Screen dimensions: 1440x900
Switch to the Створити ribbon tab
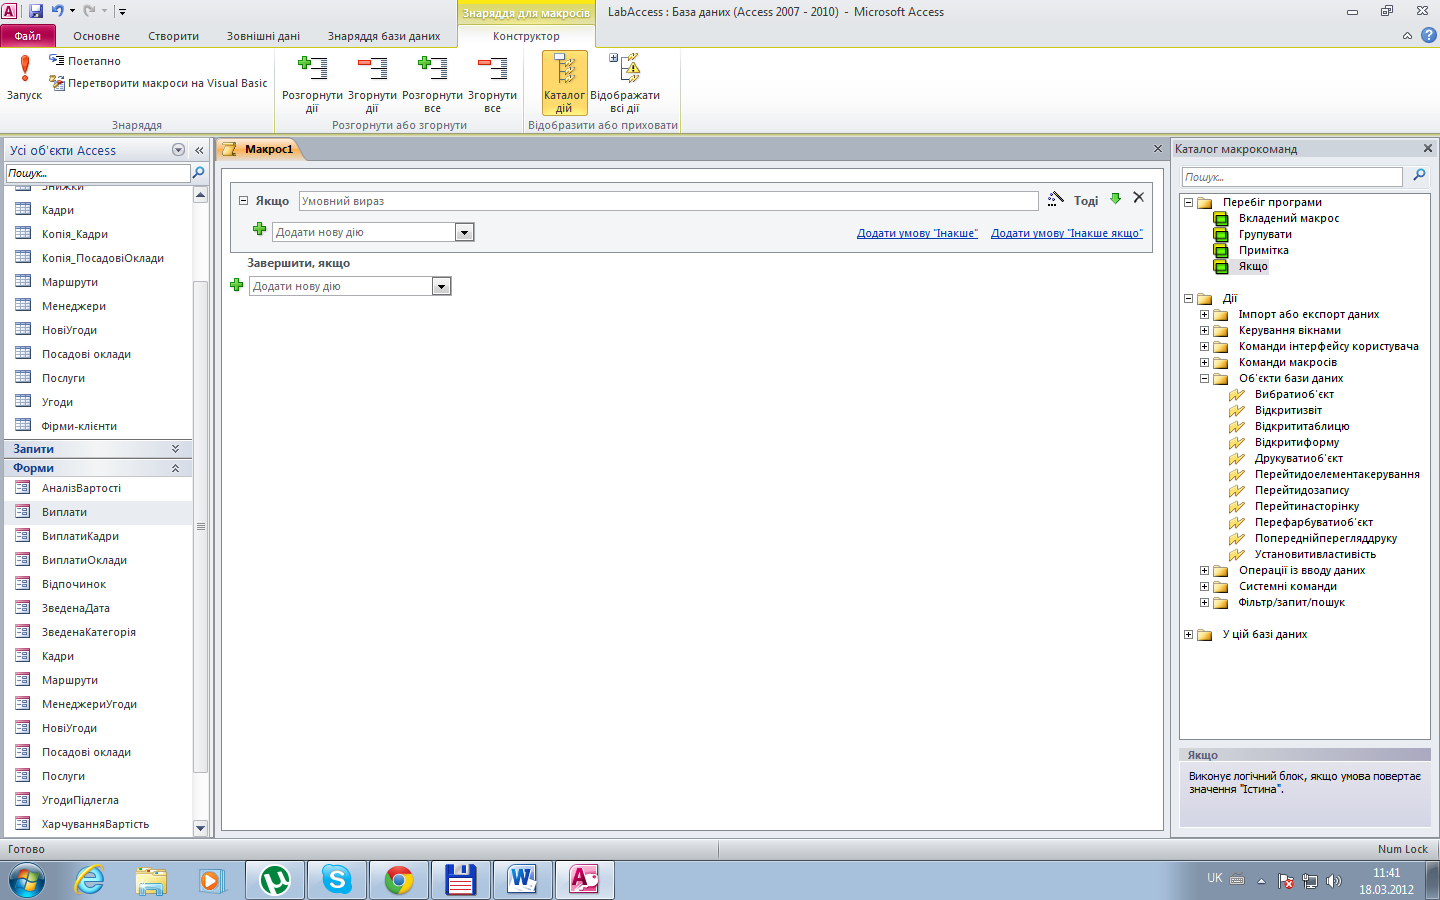173,36
